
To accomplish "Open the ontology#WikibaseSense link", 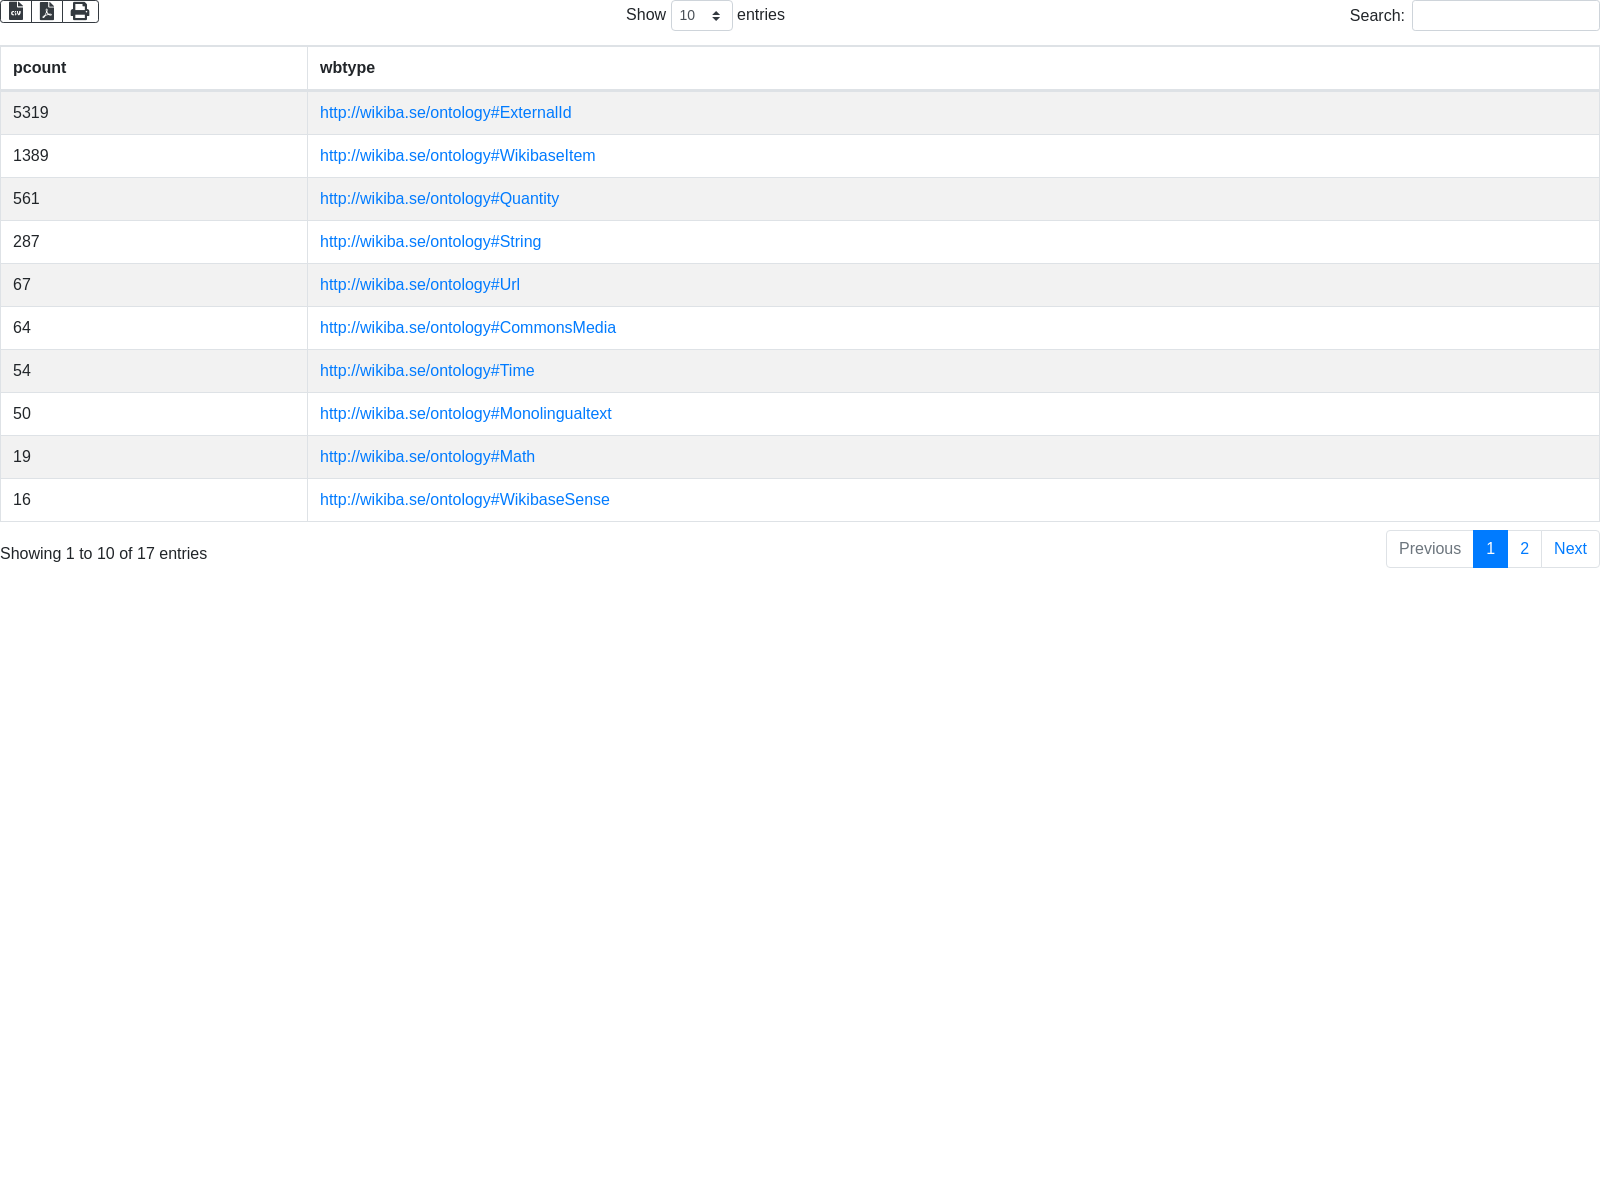I will [x=464, y=500].
